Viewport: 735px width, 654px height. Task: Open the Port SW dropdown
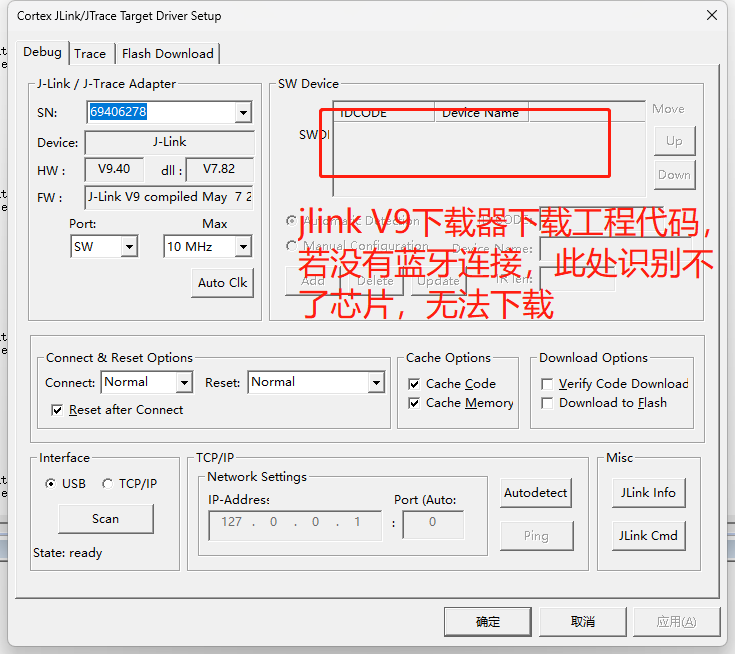129,246
